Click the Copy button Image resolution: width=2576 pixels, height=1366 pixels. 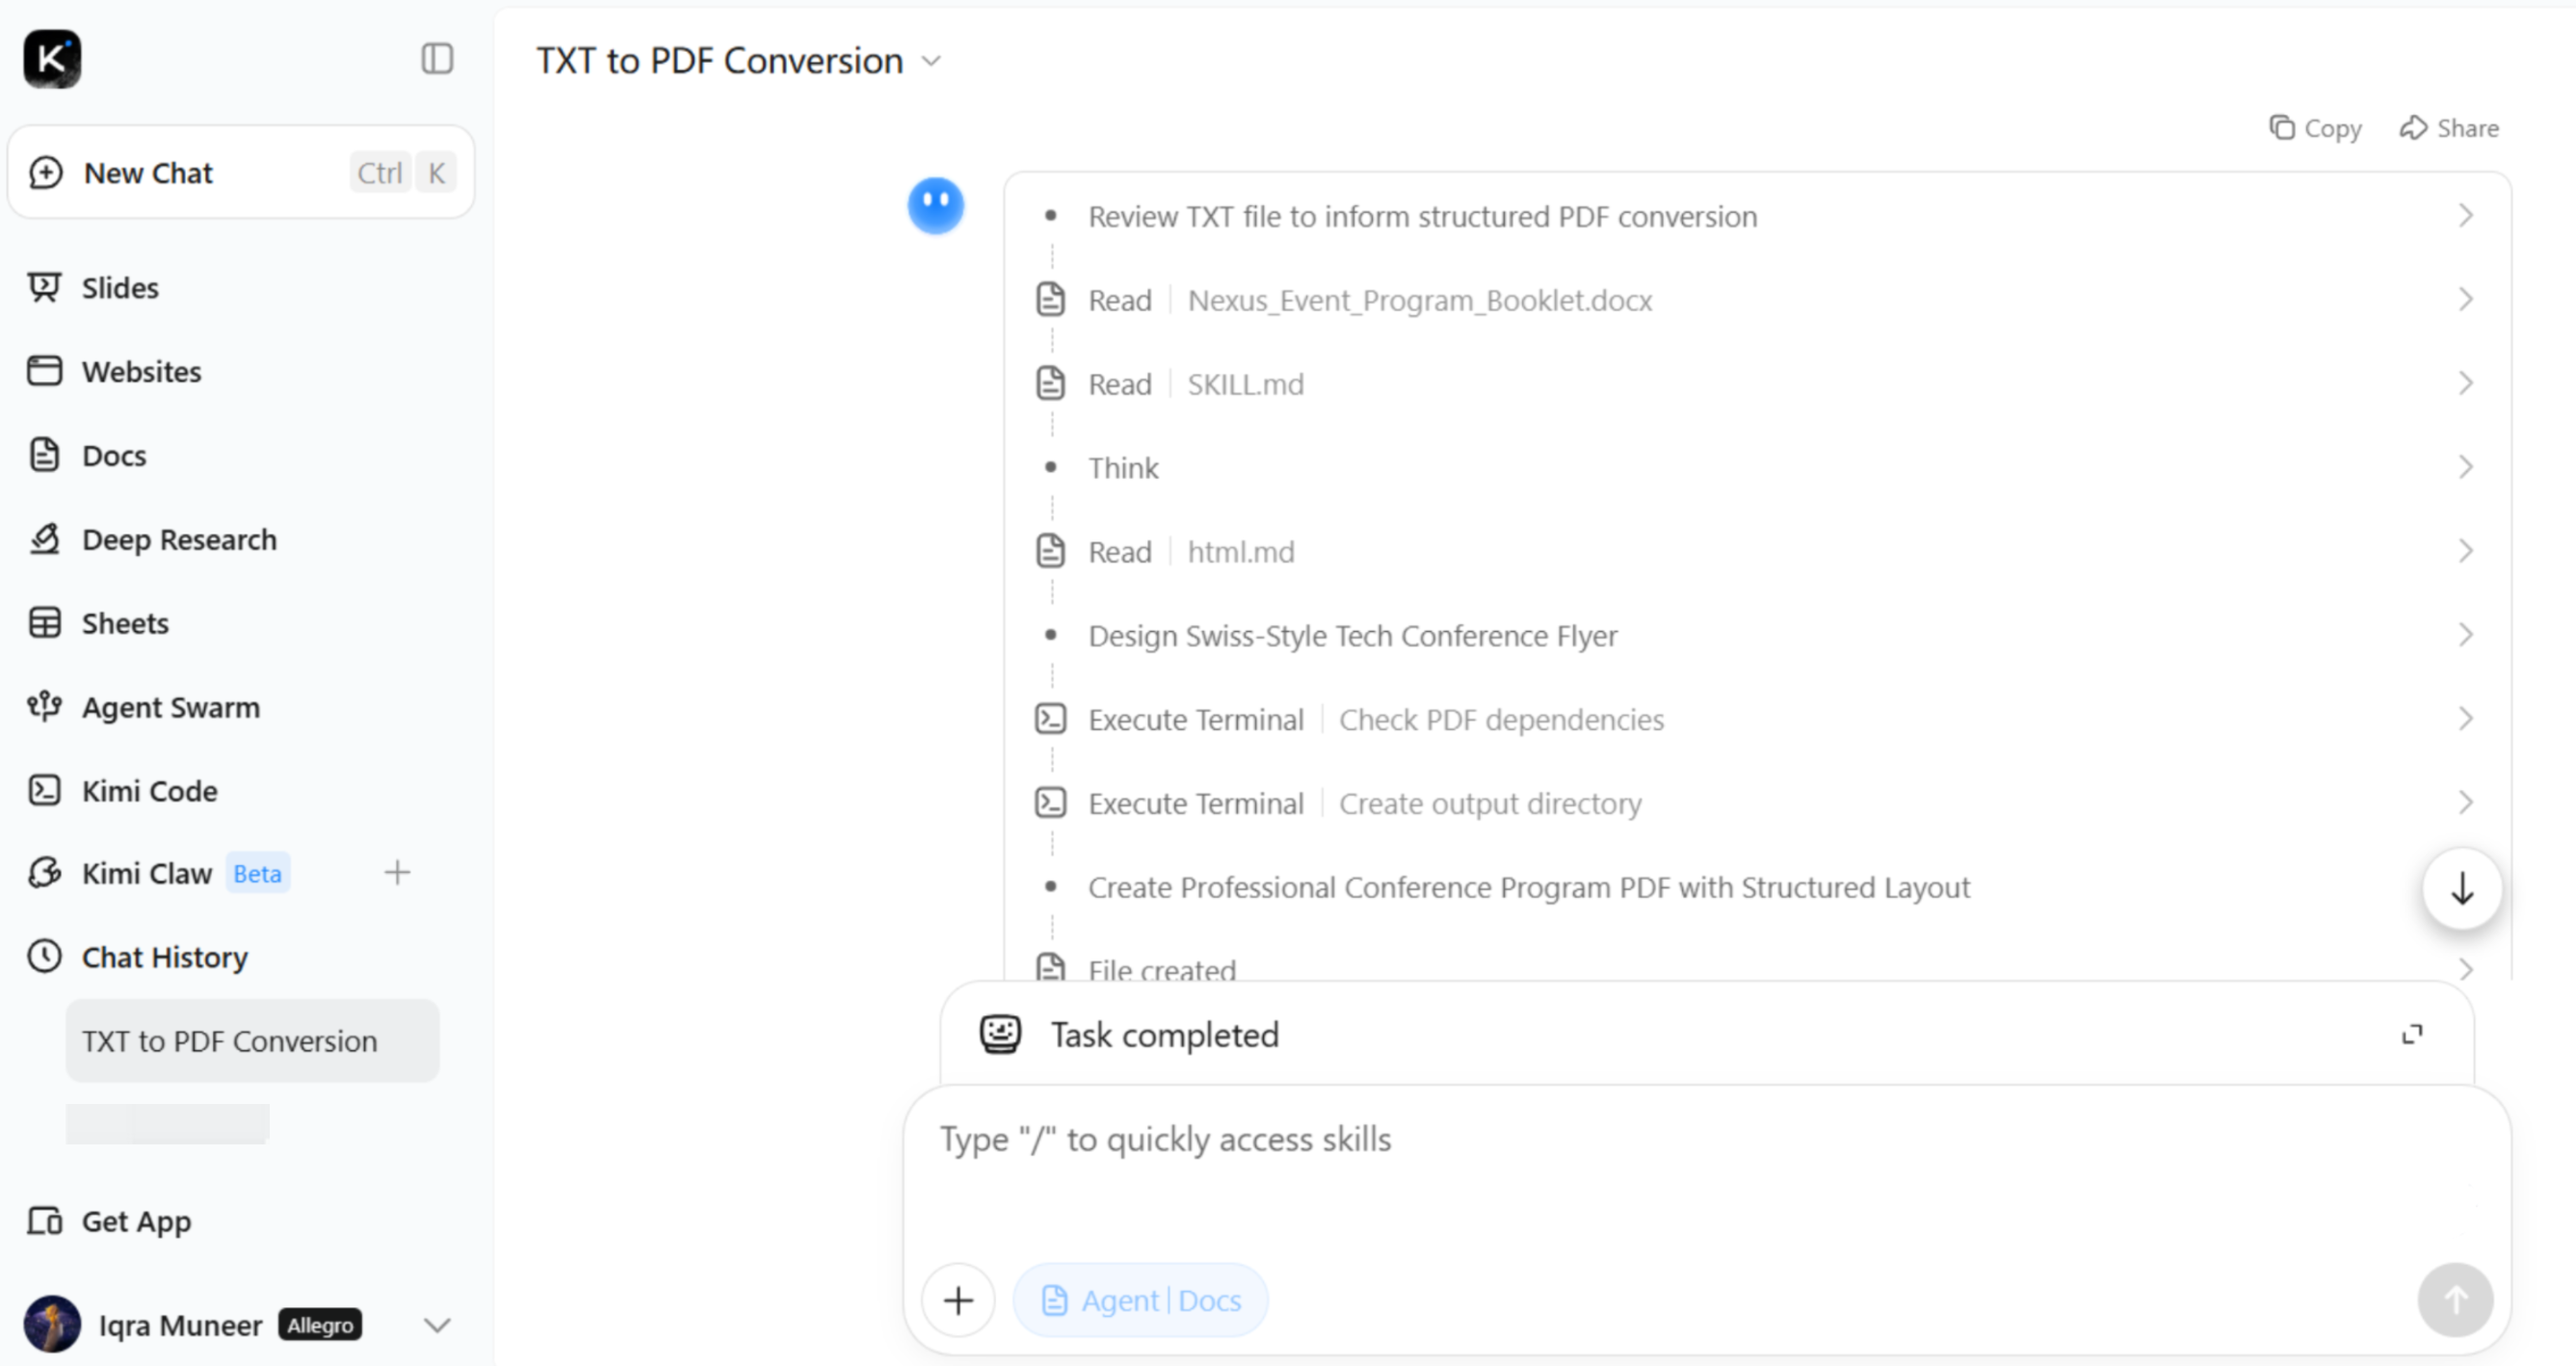tap(2315, 128)
